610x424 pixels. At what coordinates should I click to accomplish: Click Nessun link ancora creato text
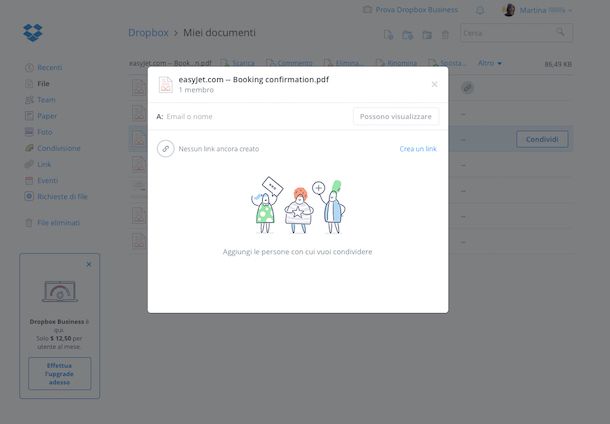pyautogui.click(x=219, y=149)
